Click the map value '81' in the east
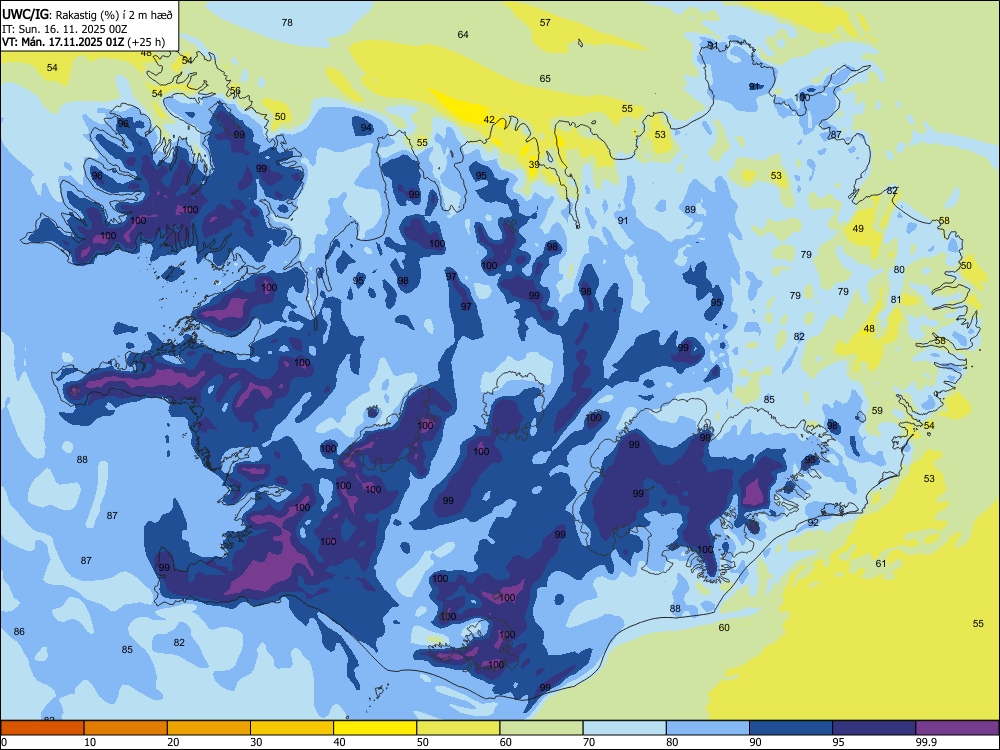 (896, 300)
